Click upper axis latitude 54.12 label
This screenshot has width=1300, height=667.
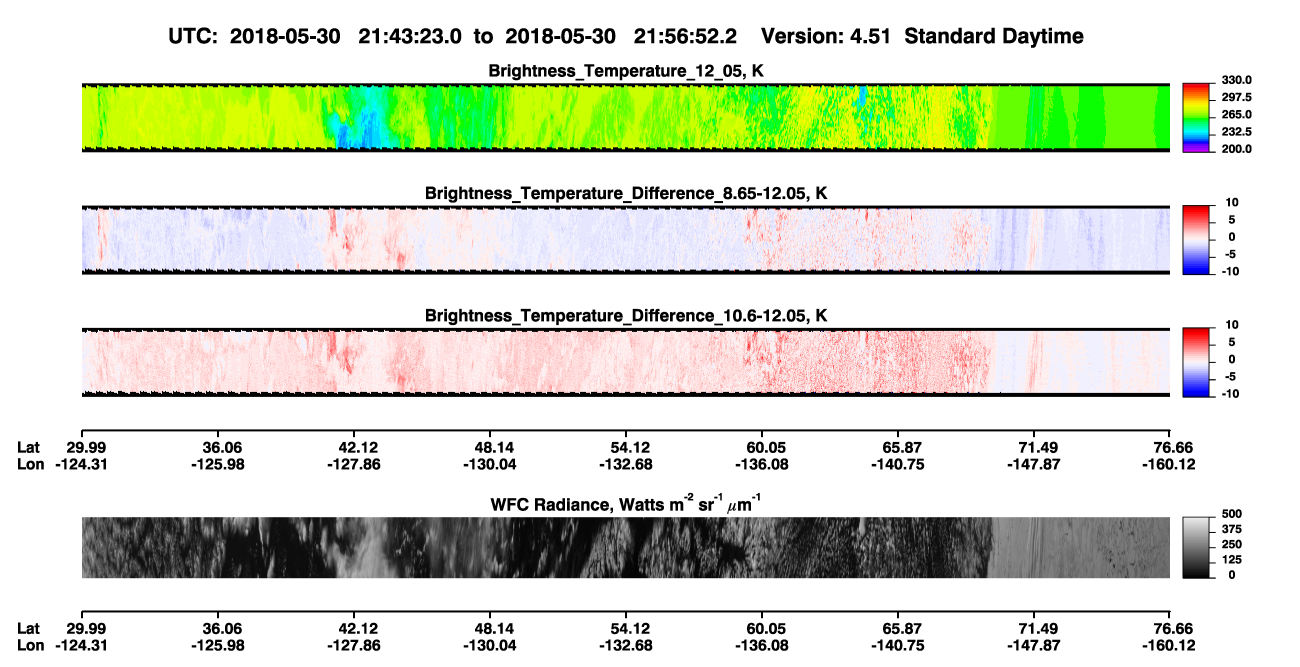[x=626, y=447]
